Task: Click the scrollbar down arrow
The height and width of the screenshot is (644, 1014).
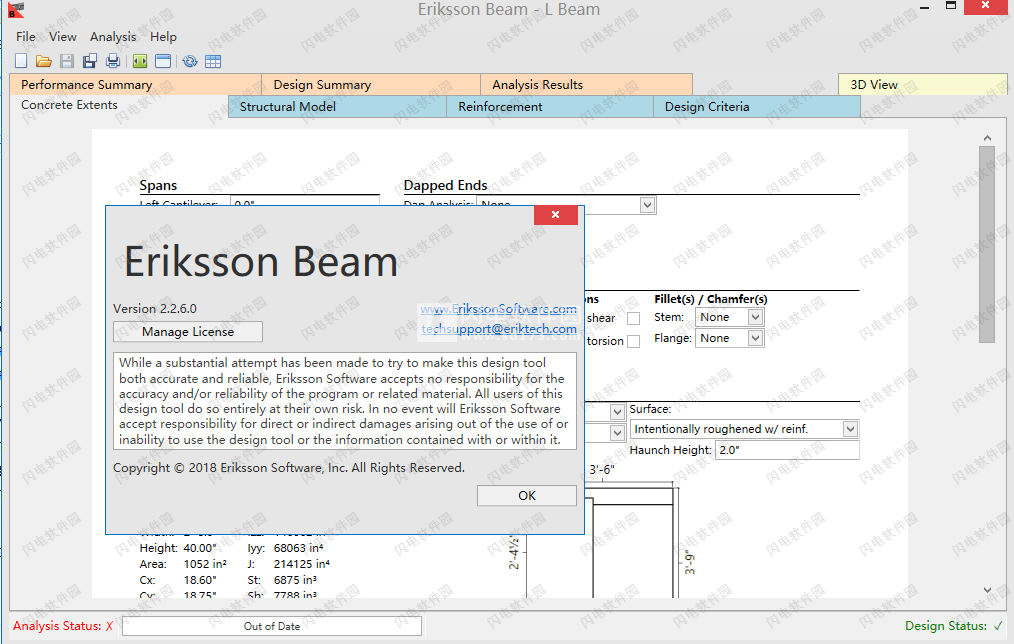Action: pyautogui.click(x=987, y=590)
